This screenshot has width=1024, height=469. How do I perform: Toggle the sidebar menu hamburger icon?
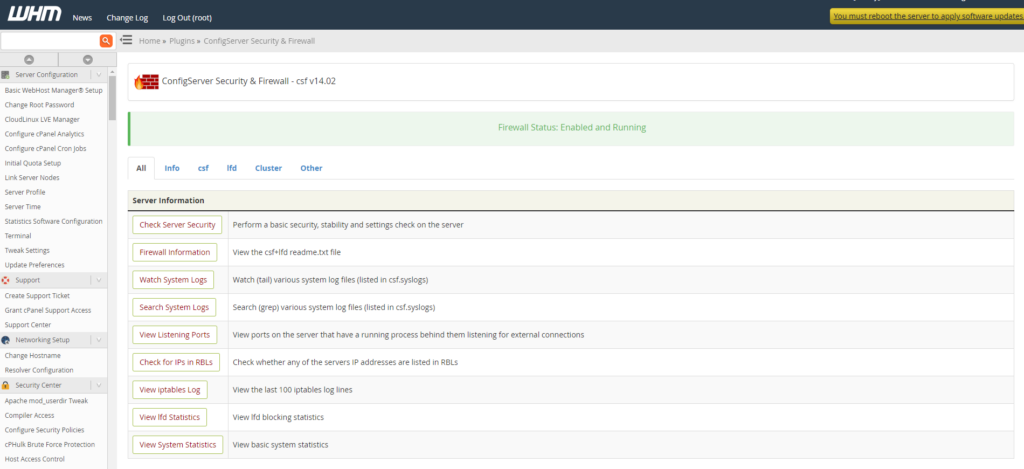coord(126,40)
